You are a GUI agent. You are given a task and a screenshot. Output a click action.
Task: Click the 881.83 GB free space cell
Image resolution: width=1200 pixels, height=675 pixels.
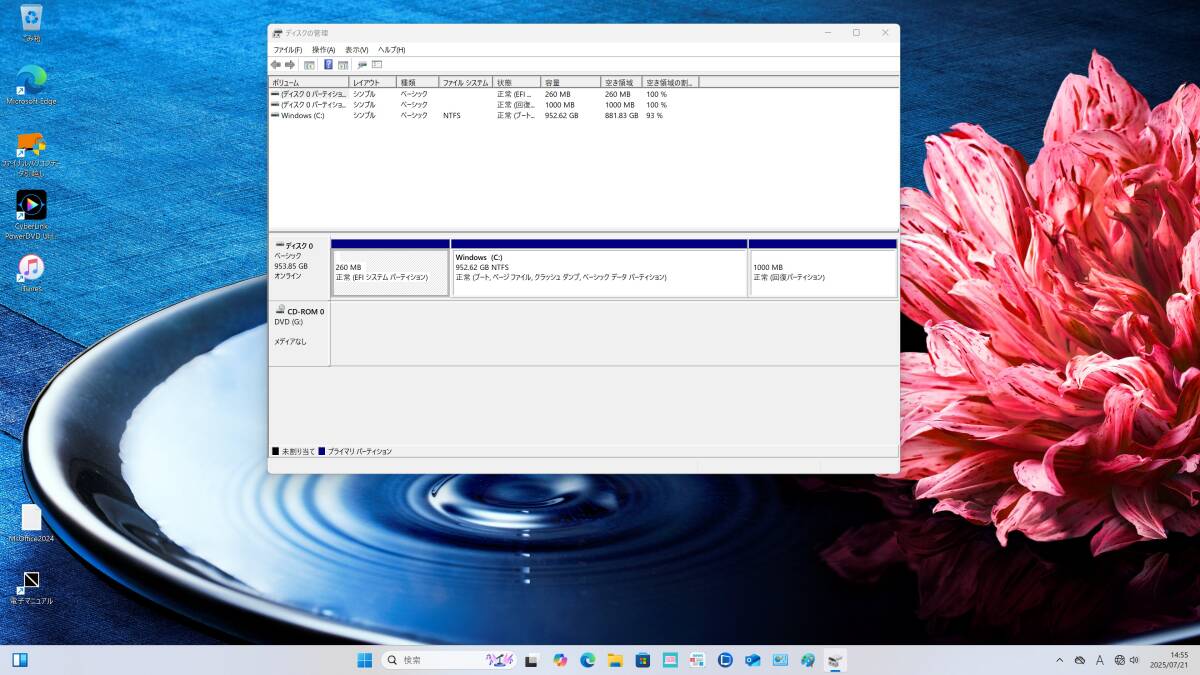tap(622, 115)
